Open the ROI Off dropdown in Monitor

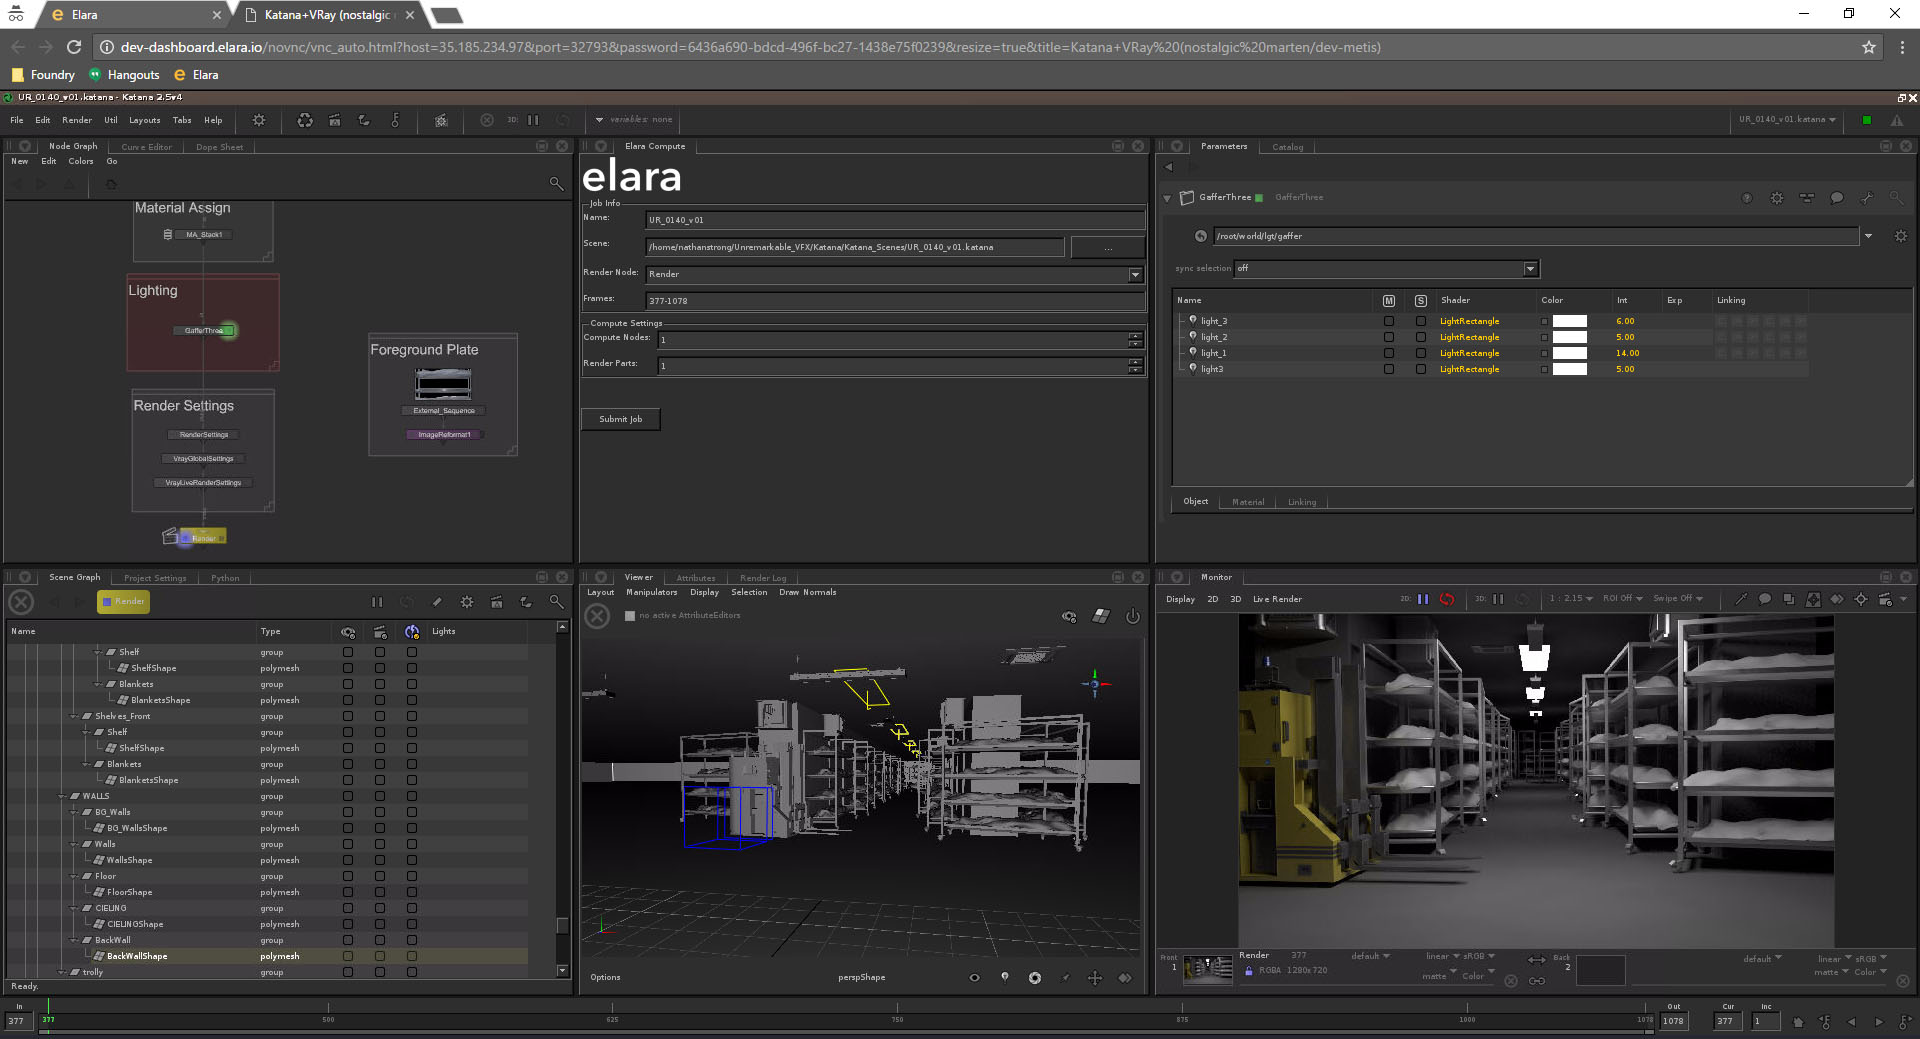click(x=1622, y=599)
